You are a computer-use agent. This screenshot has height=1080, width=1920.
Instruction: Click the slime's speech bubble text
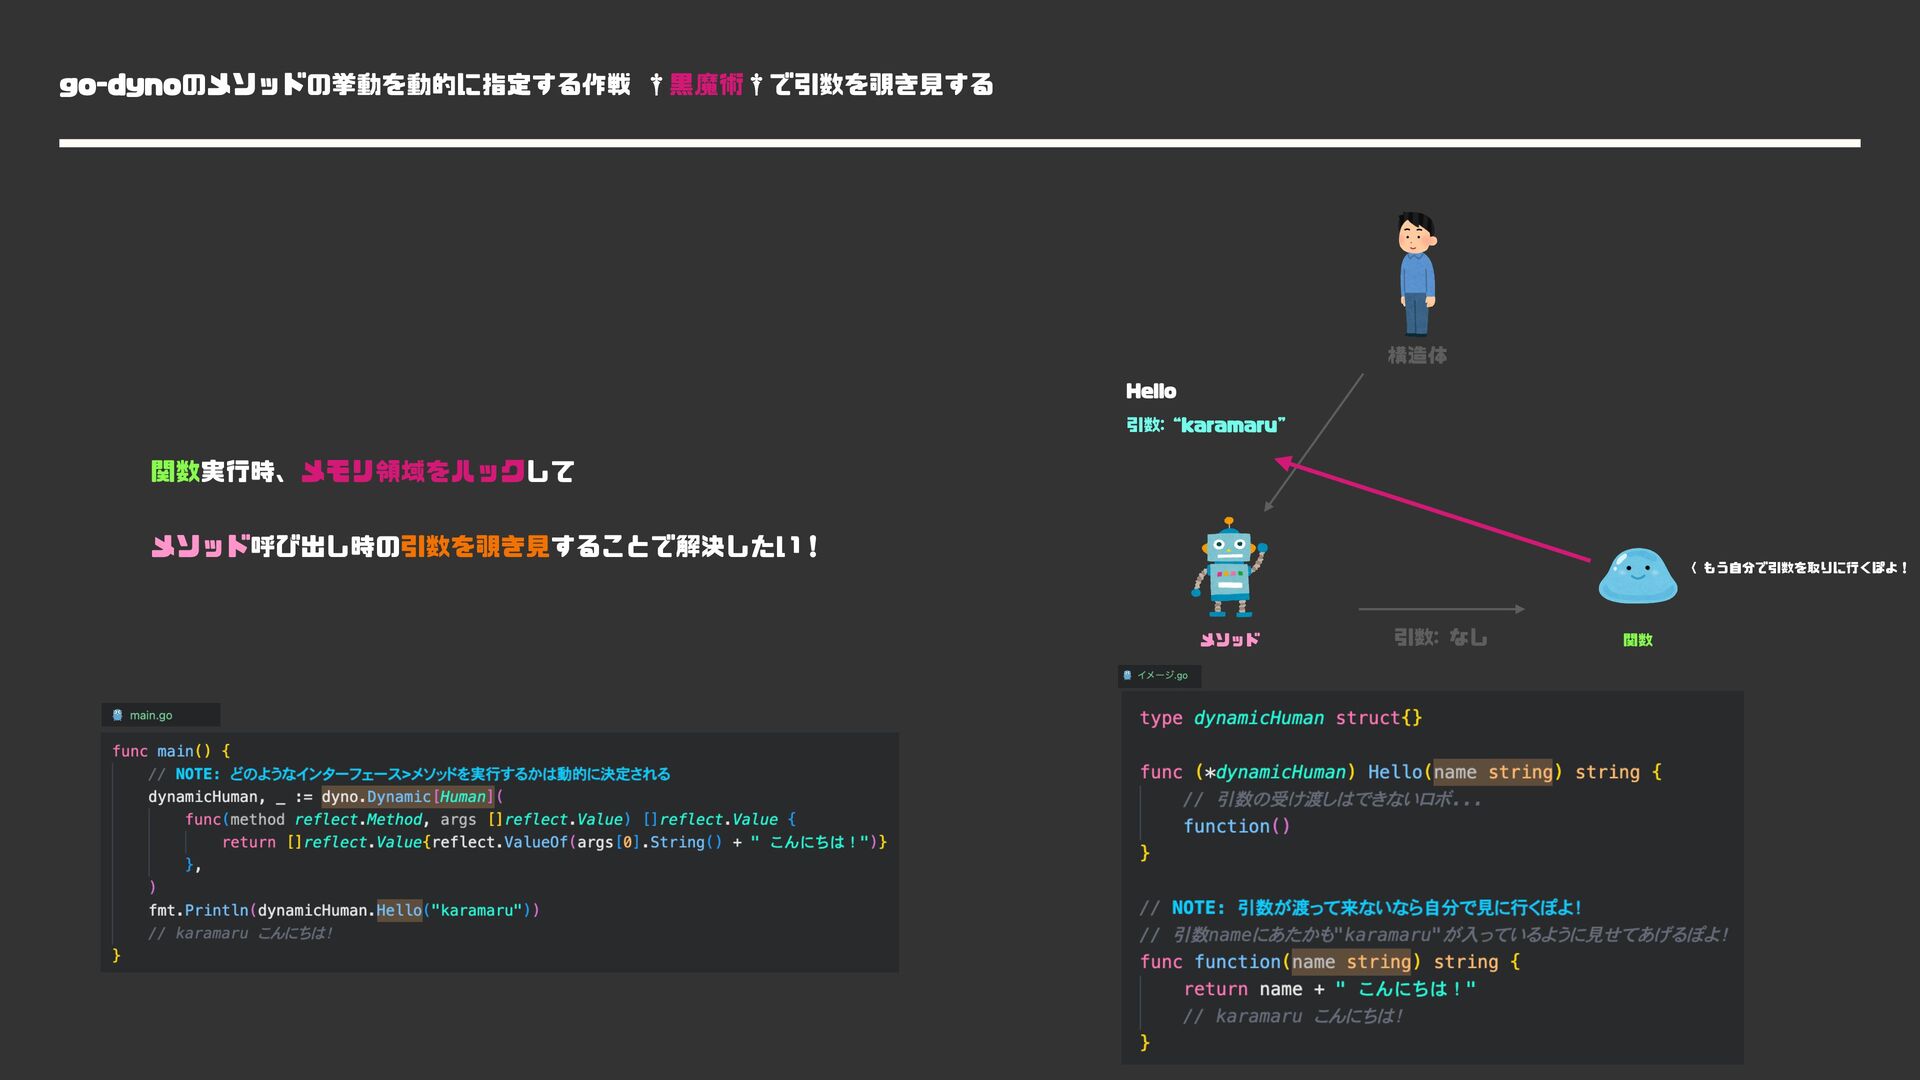[1800, 568]
